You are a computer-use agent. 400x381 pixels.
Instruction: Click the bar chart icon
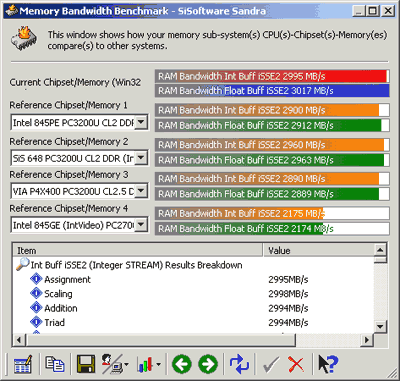pyautogui.click(x=145, y=365)
